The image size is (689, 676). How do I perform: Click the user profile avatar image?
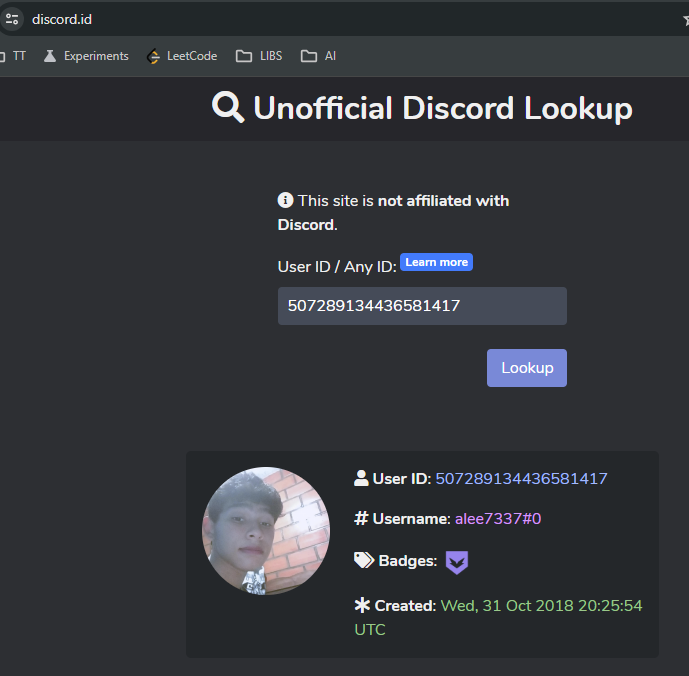click(x=266, y=531)
